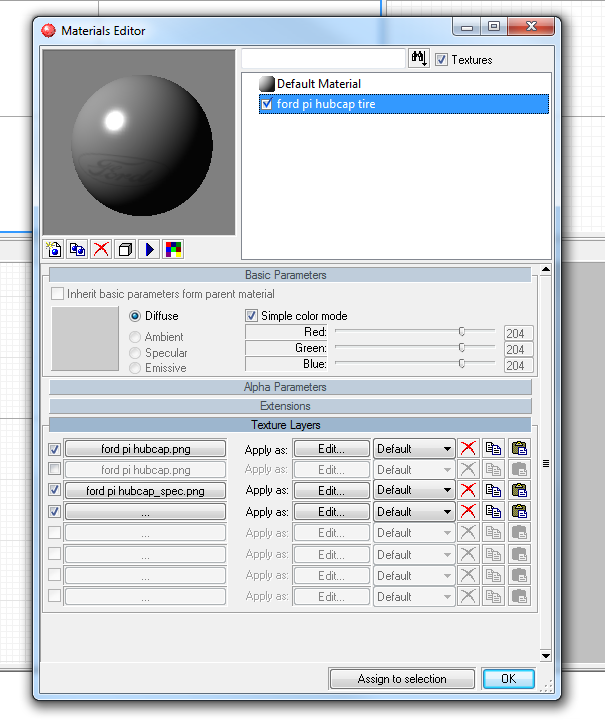Click the Assign to selection button
Viewport: 605px width, 723px height.
coord(402,679)
